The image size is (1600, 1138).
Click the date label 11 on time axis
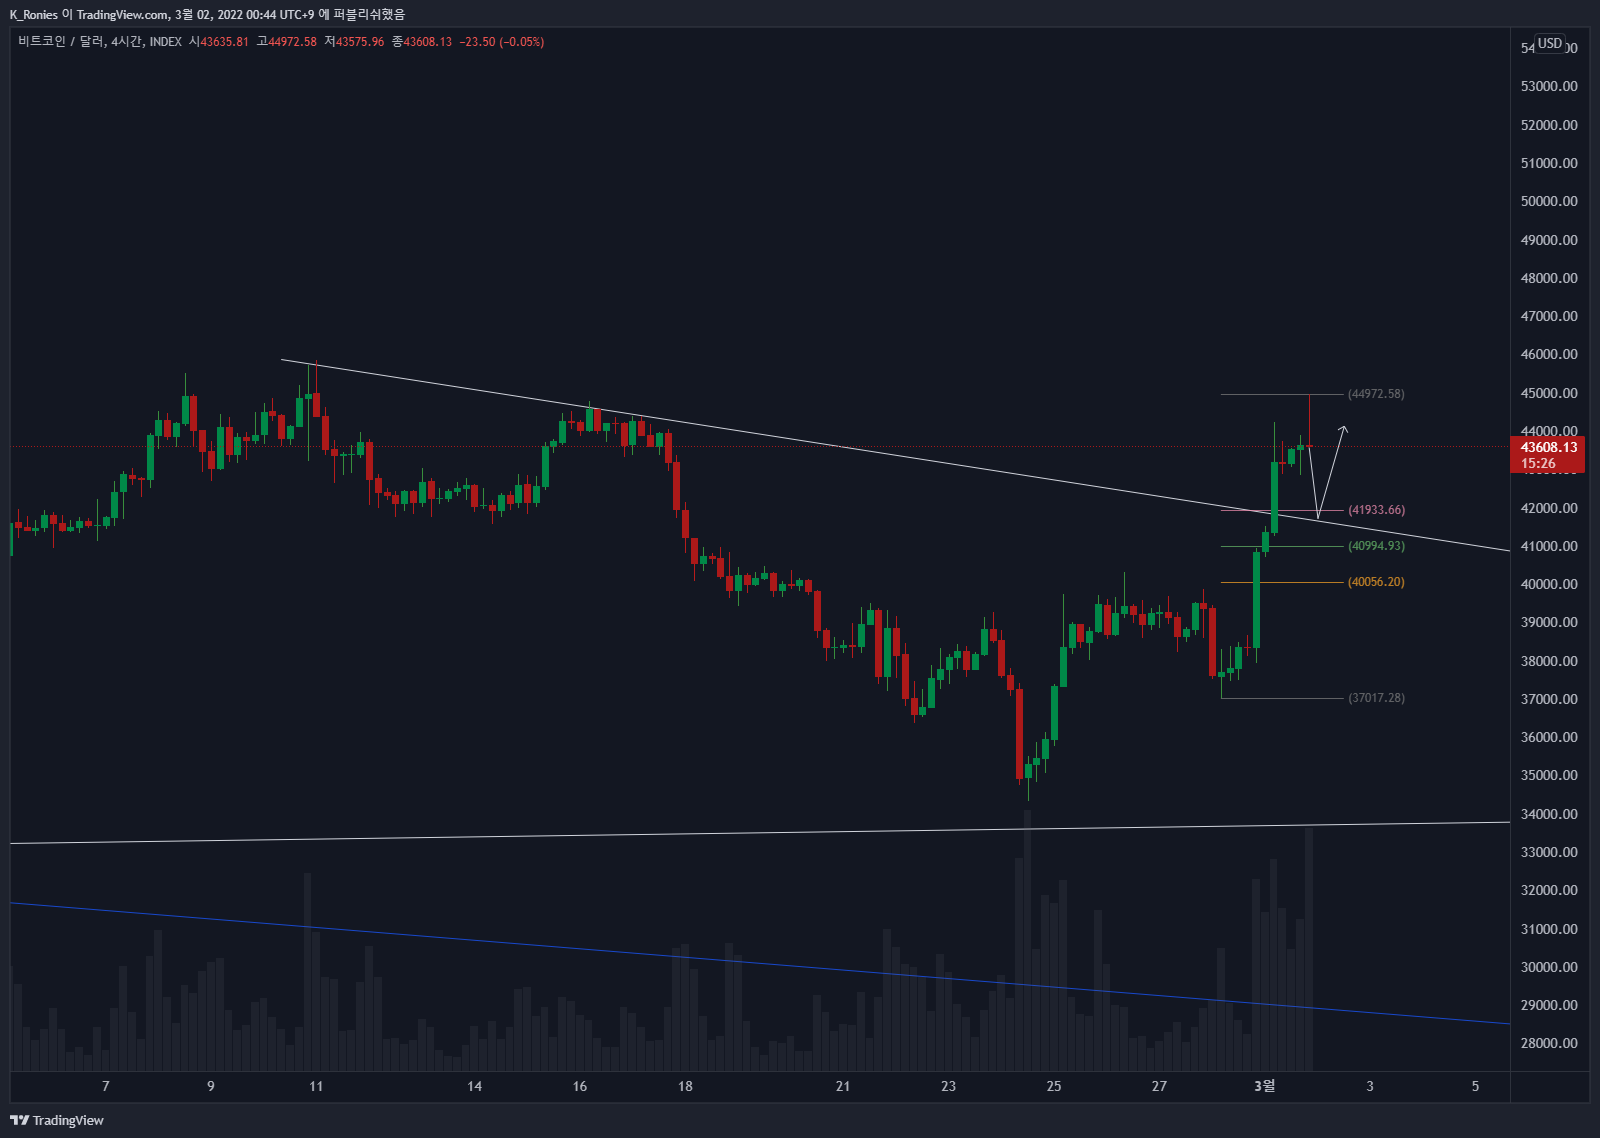(x=316, y=1086)
